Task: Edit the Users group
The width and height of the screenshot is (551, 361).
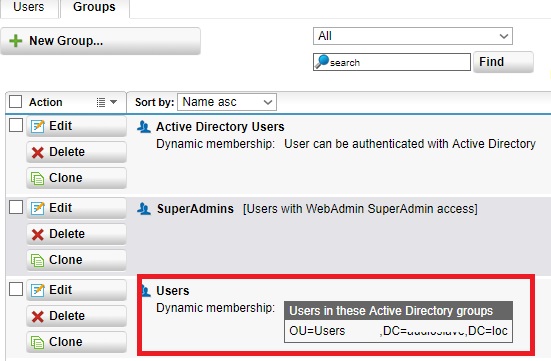Action: point(76,290)
